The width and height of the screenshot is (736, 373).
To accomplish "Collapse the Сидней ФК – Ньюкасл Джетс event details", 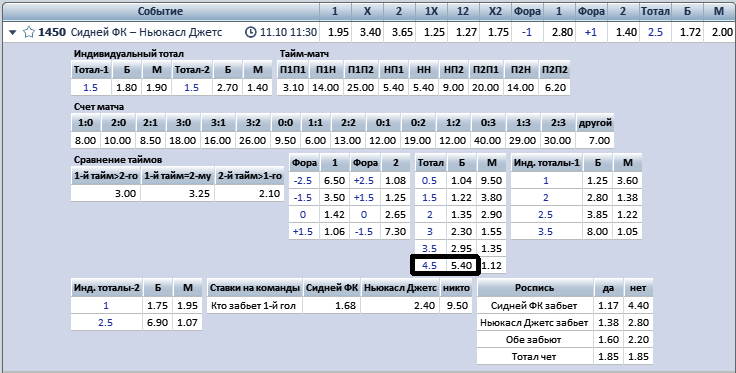I will pos(13,32).
